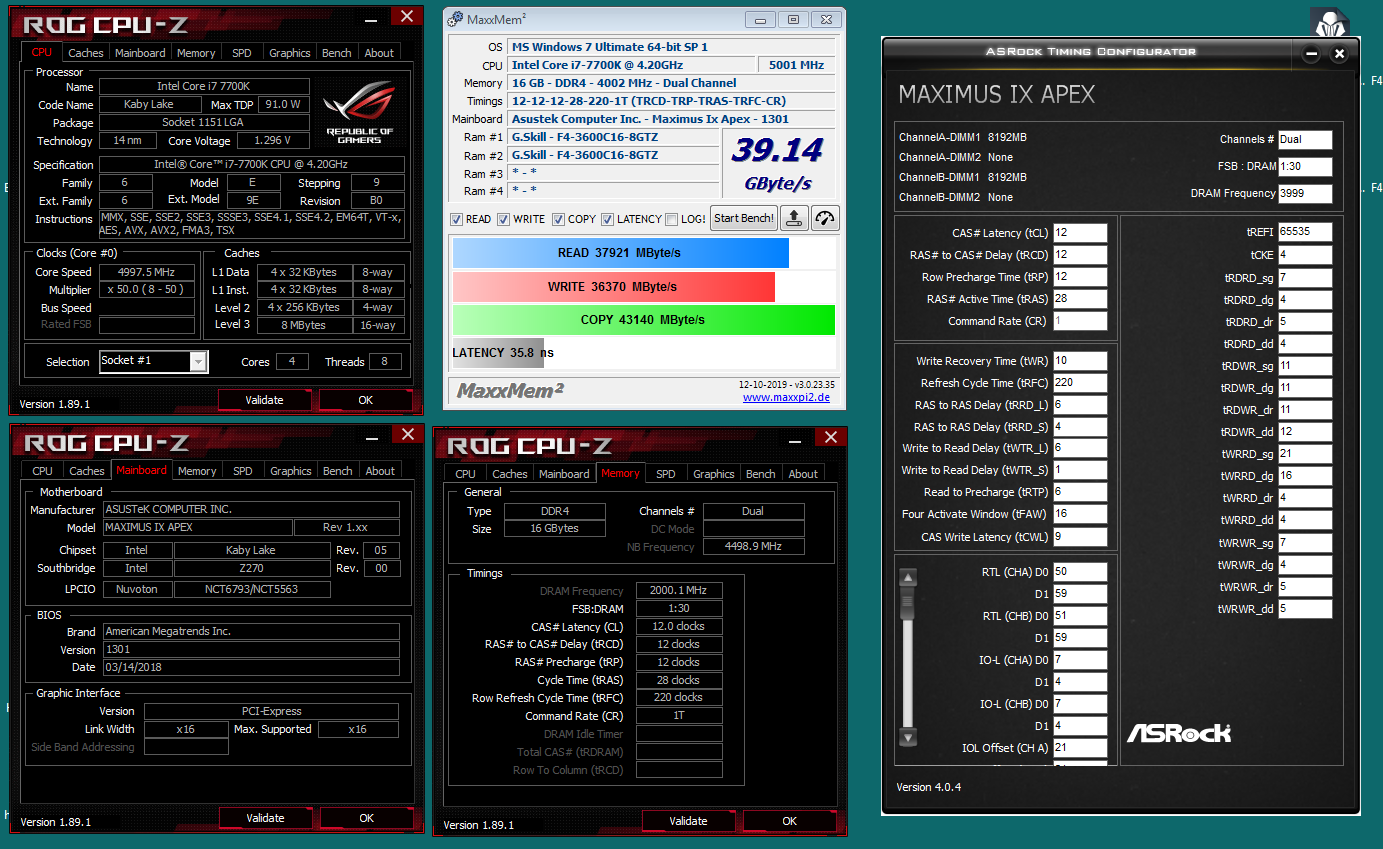1383x849 pixels.
Task: Toggle the COPY checkbox in MaxxMem
Action: (559, 219)
